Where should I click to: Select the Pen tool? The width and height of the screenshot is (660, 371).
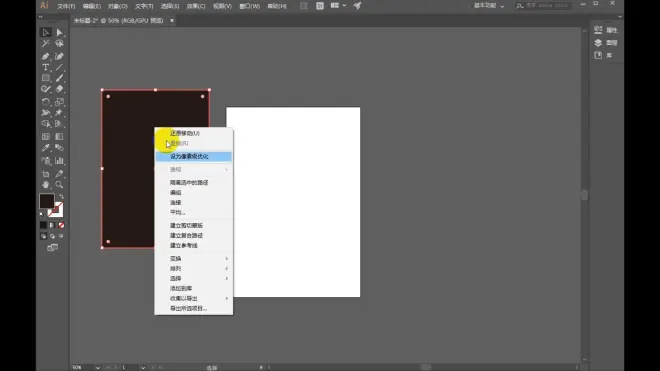(46, 56)
